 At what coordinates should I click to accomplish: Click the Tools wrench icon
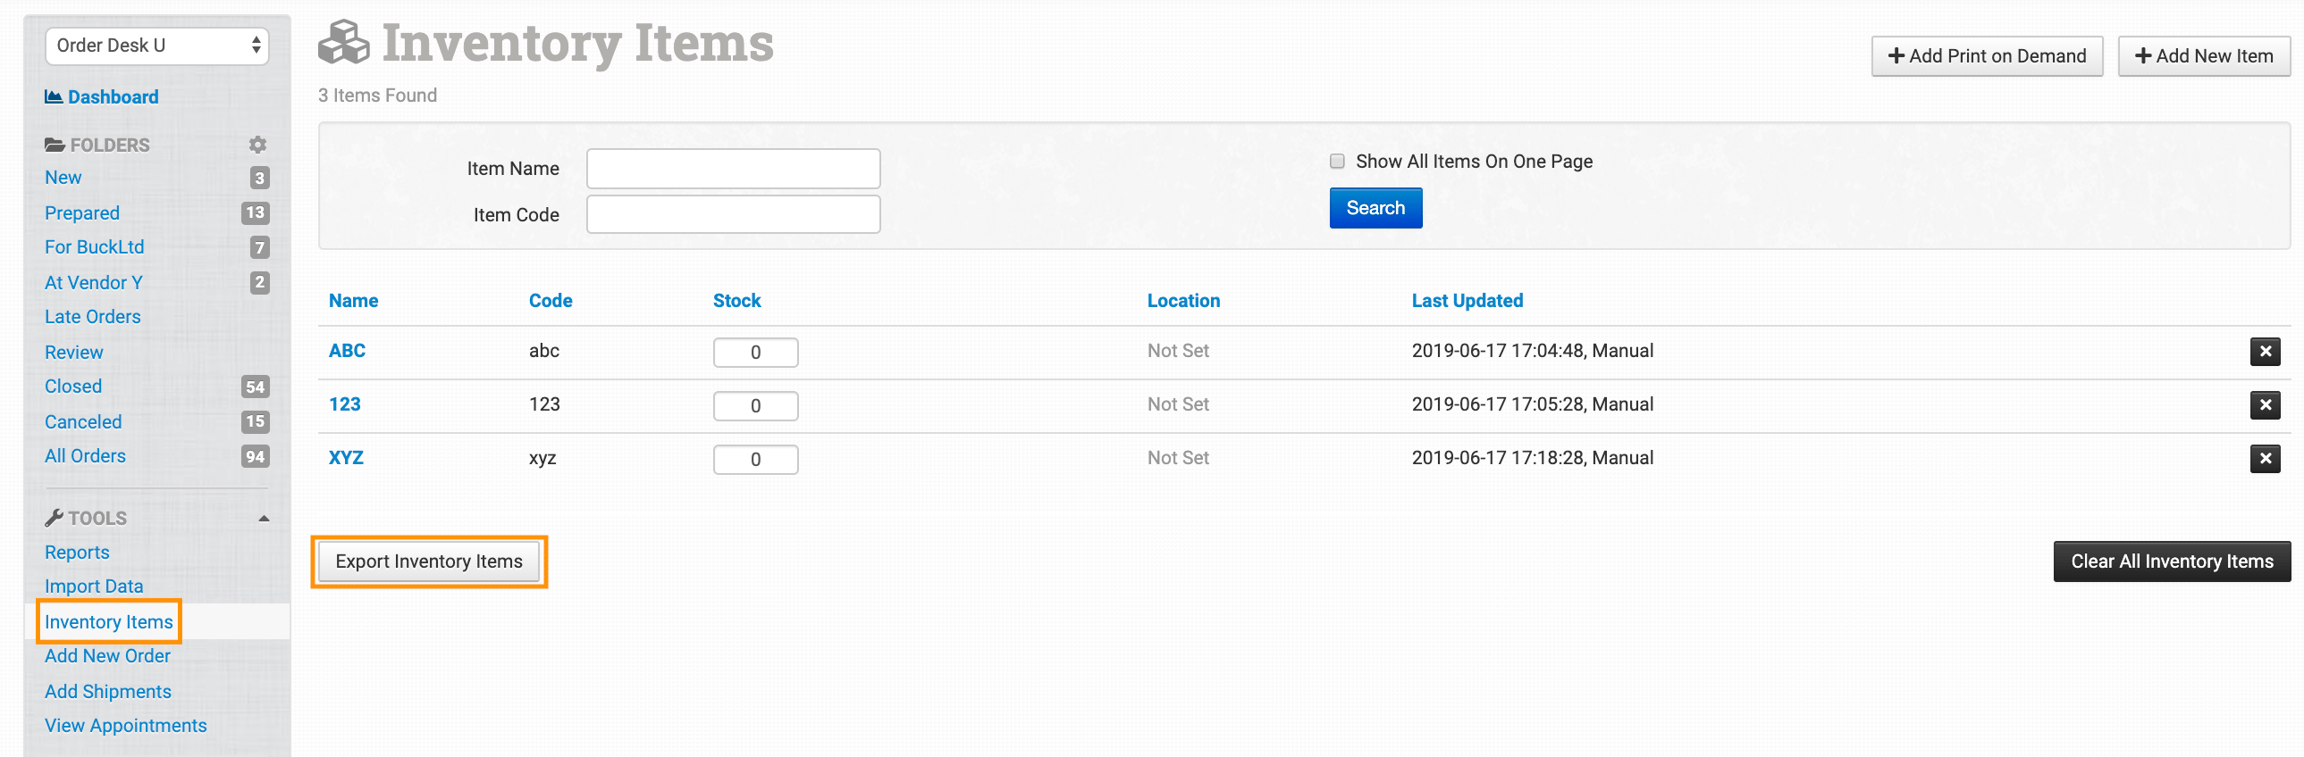[x=54, y=518]
